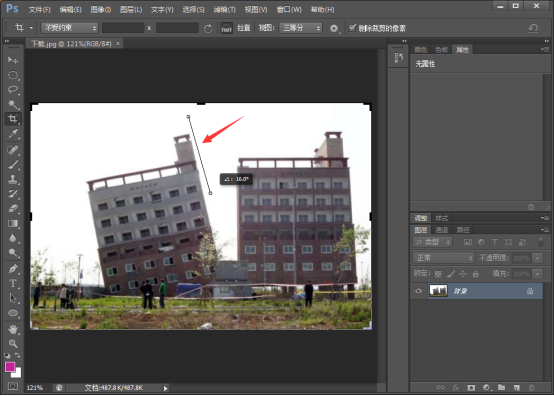Select the Magic Wand tool
The image size is (554, 396).
[x=13, y=104]
